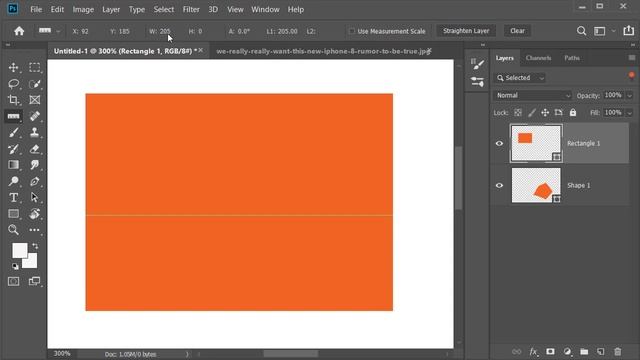This screenshot has width=640, height=360.
Task: Open the Ruler tool preset picker arrow
Action: point(58,31)
